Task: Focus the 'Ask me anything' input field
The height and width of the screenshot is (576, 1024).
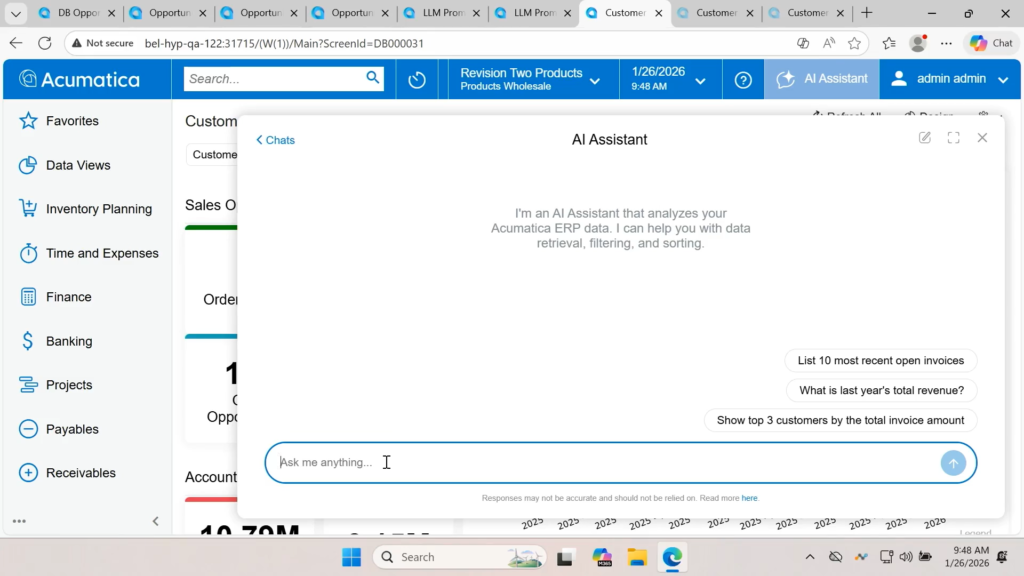Action: click(600, 463)
